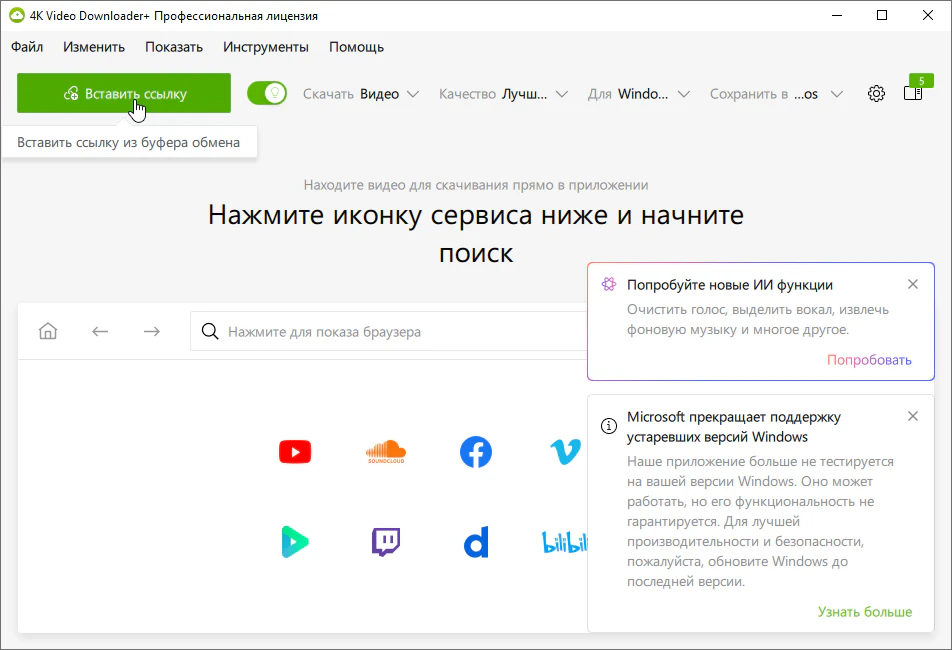Open the Инструменты menu
Viewport: 952px width, 650px height.
point(266,47)
